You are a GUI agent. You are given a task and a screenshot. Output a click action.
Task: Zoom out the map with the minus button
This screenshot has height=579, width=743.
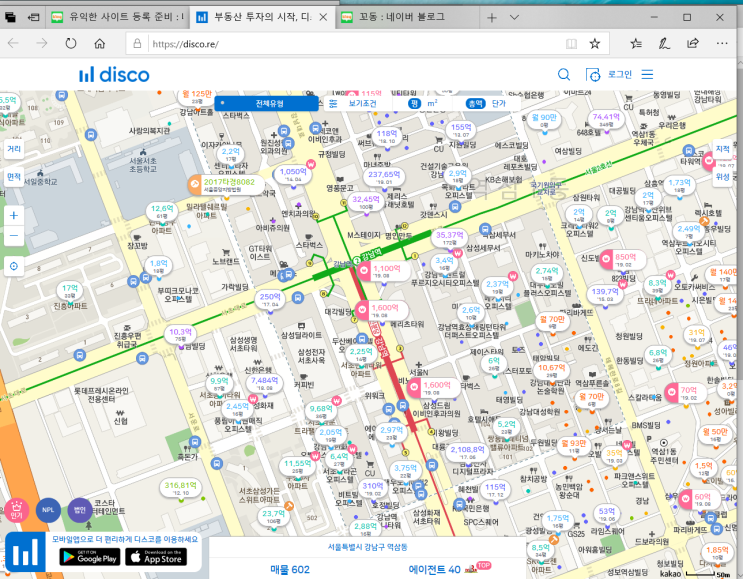14,235
